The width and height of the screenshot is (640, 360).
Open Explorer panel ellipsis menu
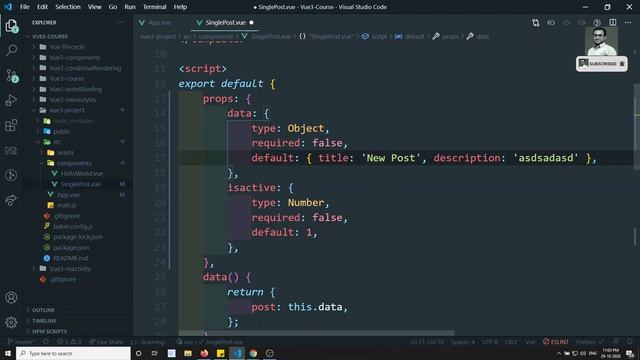point(120,22)
